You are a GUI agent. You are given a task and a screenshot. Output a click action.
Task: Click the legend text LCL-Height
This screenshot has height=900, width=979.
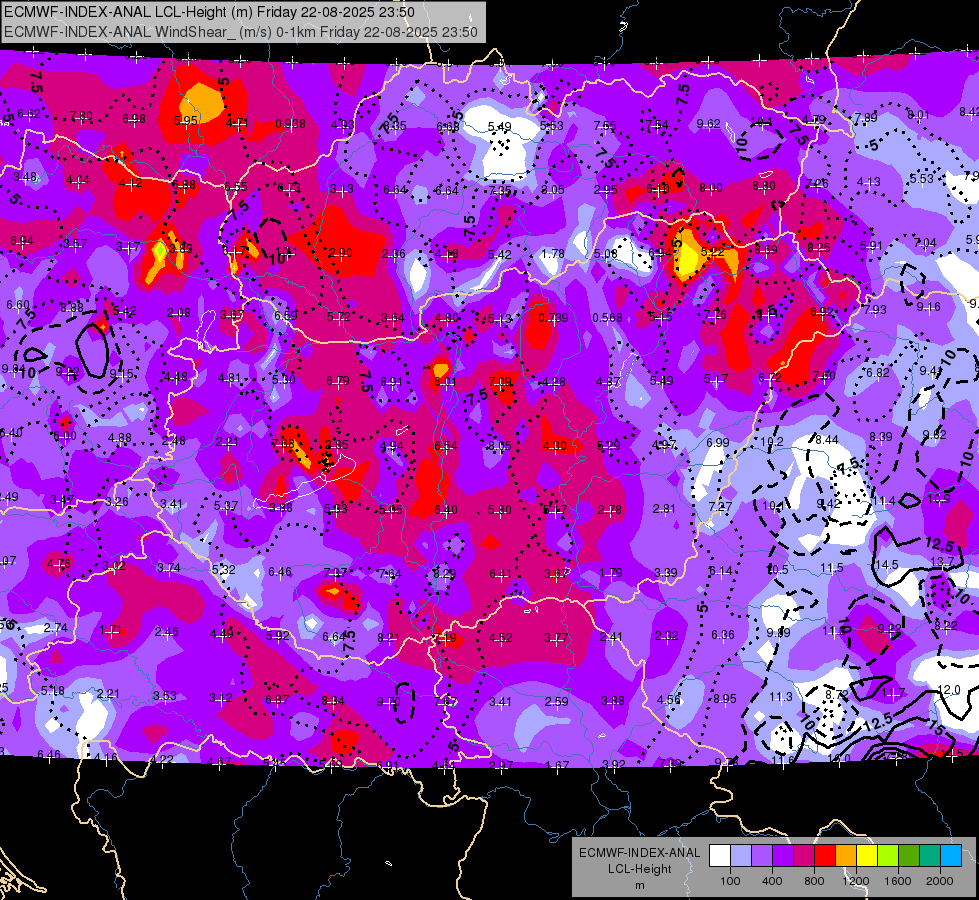[x=639, y=869]
